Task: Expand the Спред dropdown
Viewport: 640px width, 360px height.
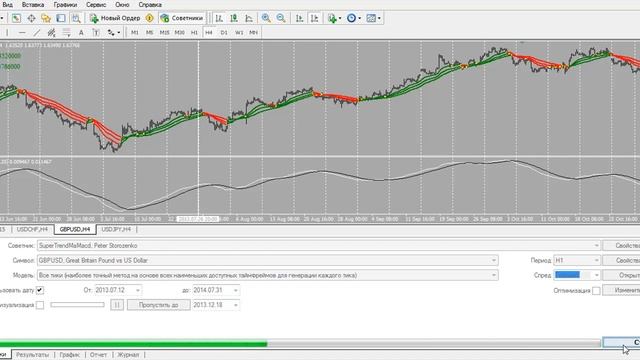Action: click(x=596, y=275)
